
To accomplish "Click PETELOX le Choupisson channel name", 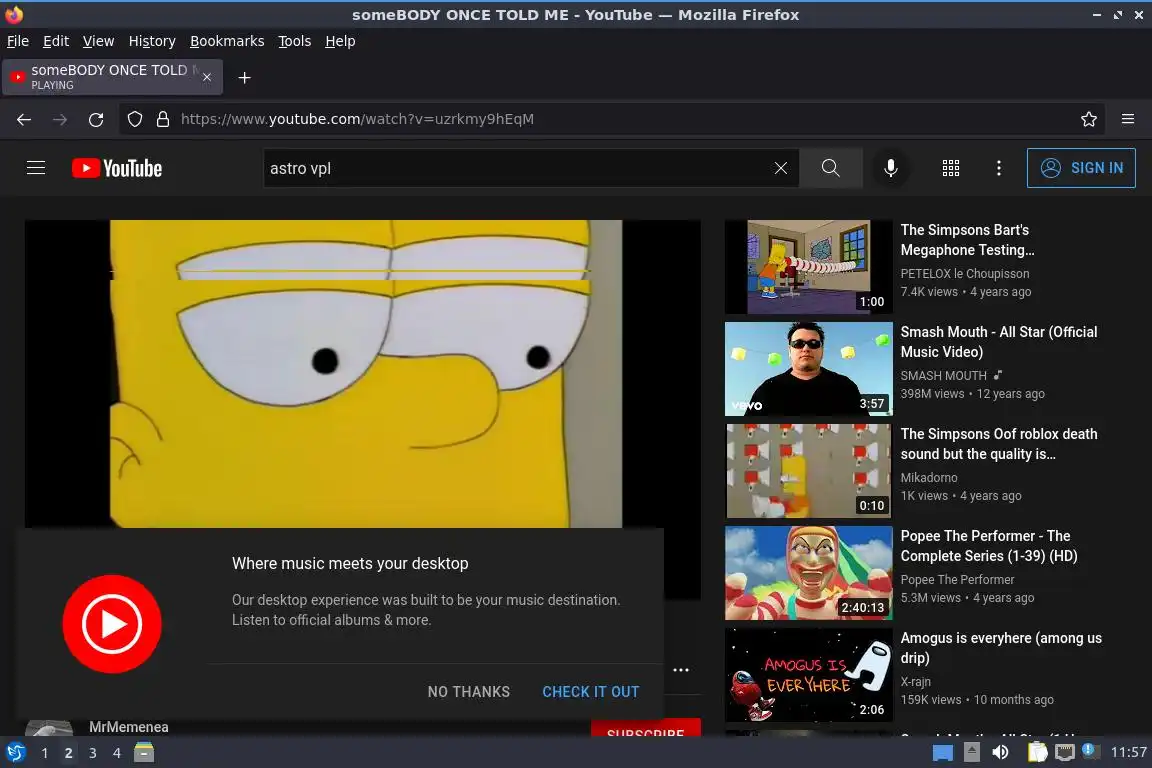I will [x=965, y=273].
